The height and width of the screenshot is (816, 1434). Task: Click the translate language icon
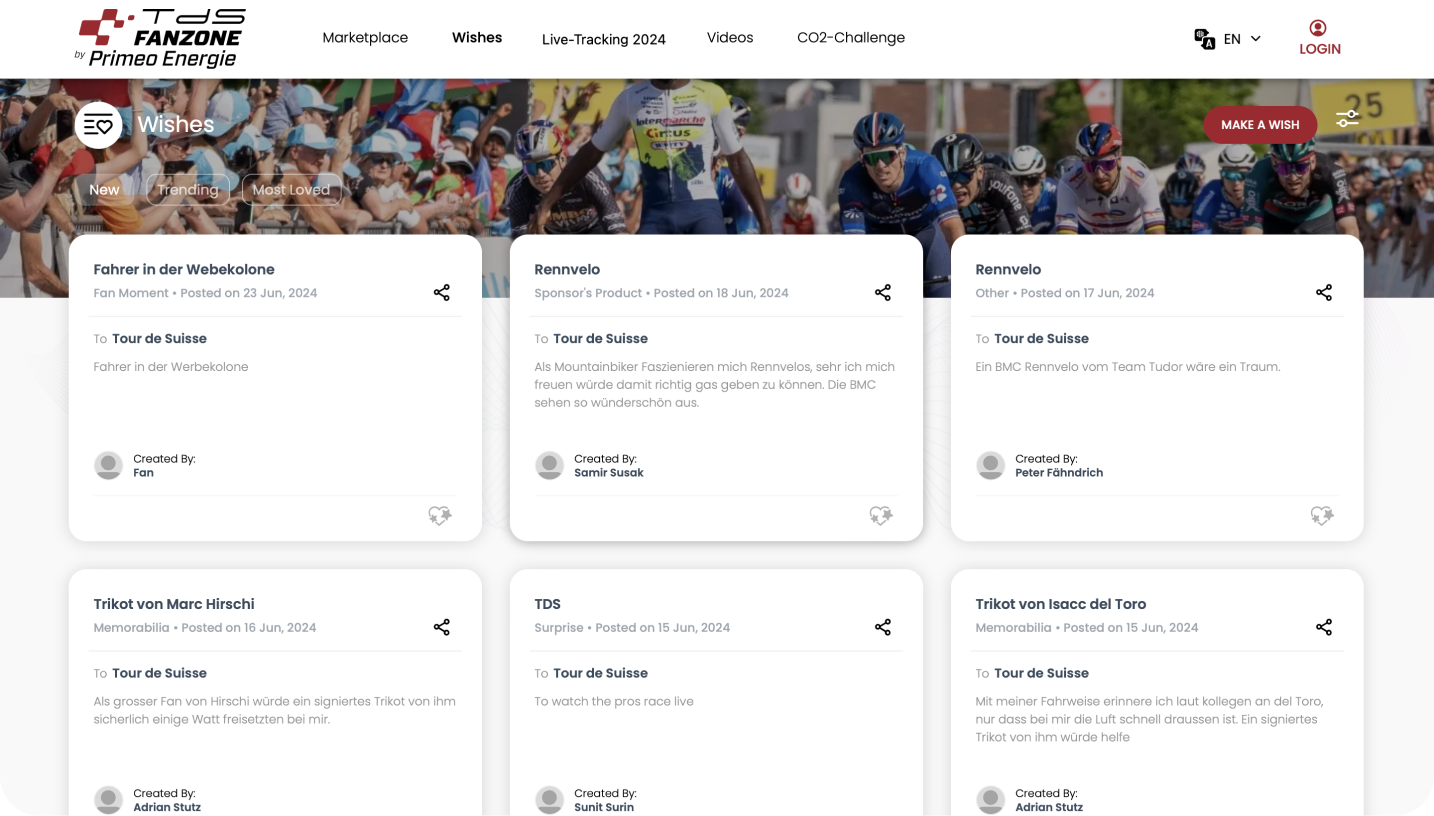coord(1205,39)
